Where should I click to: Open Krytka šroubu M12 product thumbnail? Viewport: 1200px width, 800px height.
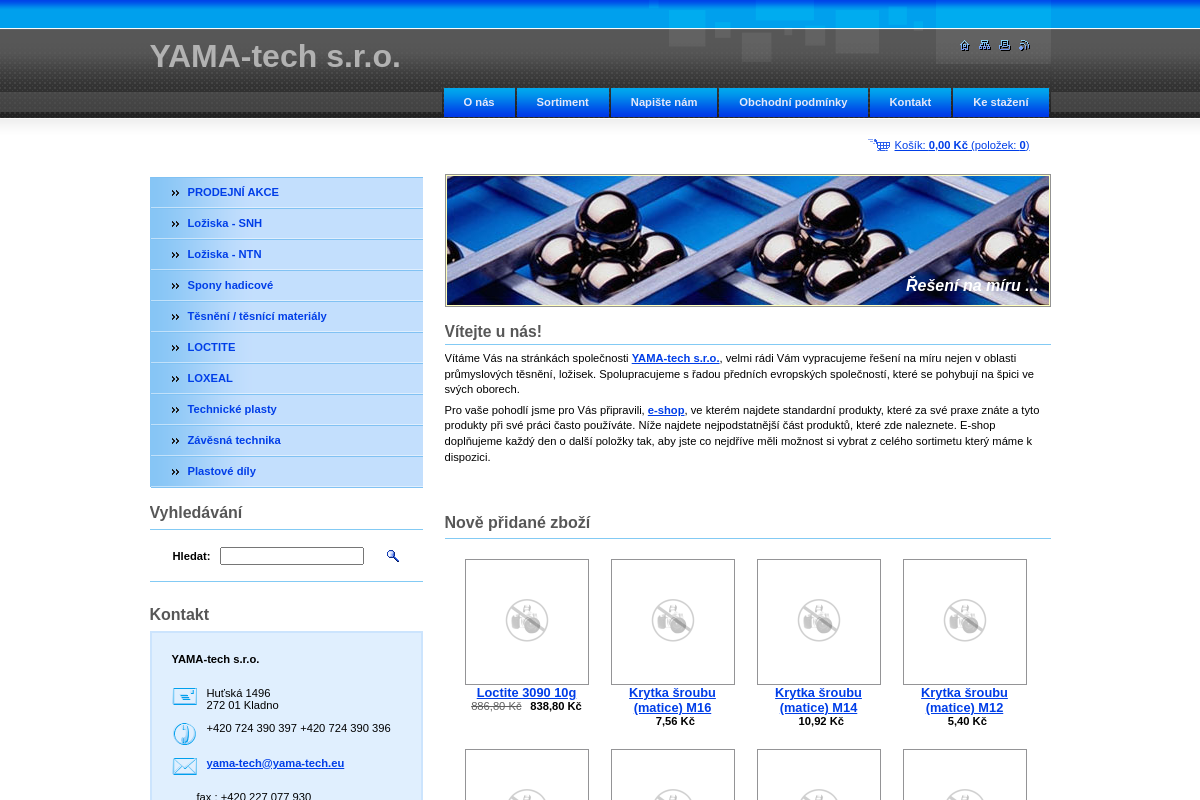pos(965,622)
